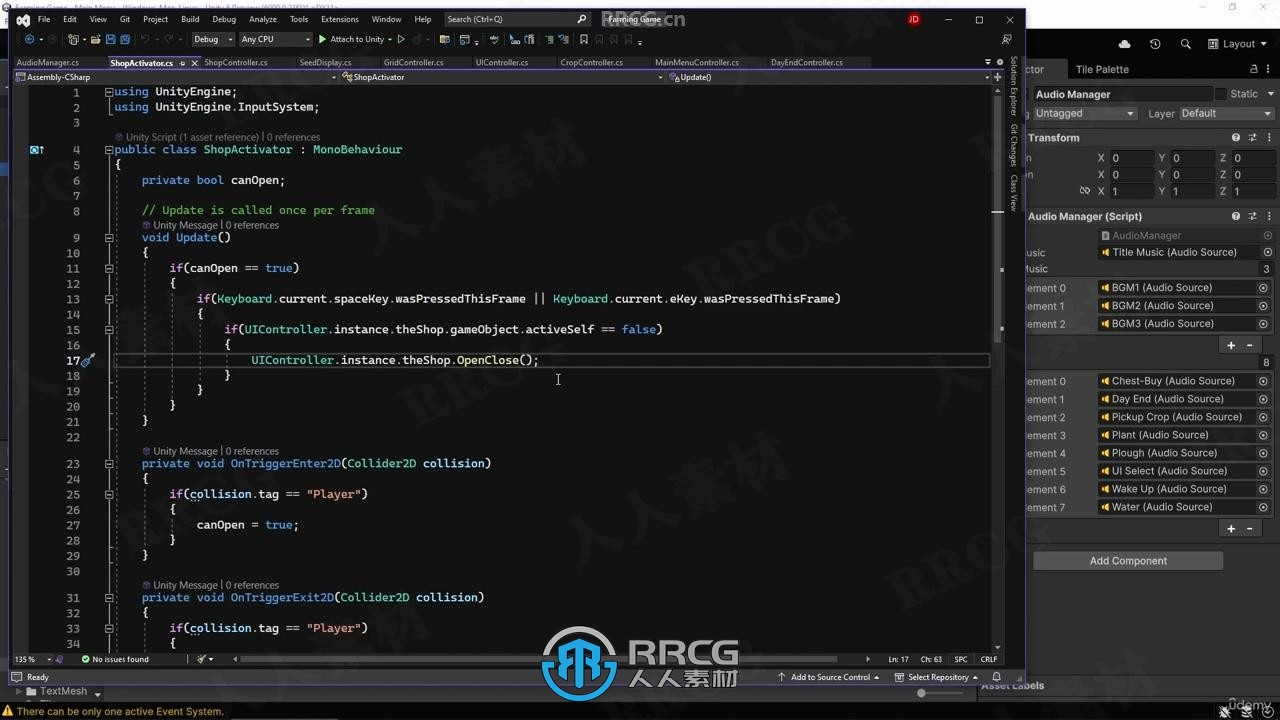
Task: Open the Solution Explorer side tab
Action: tap(1013, 86)
